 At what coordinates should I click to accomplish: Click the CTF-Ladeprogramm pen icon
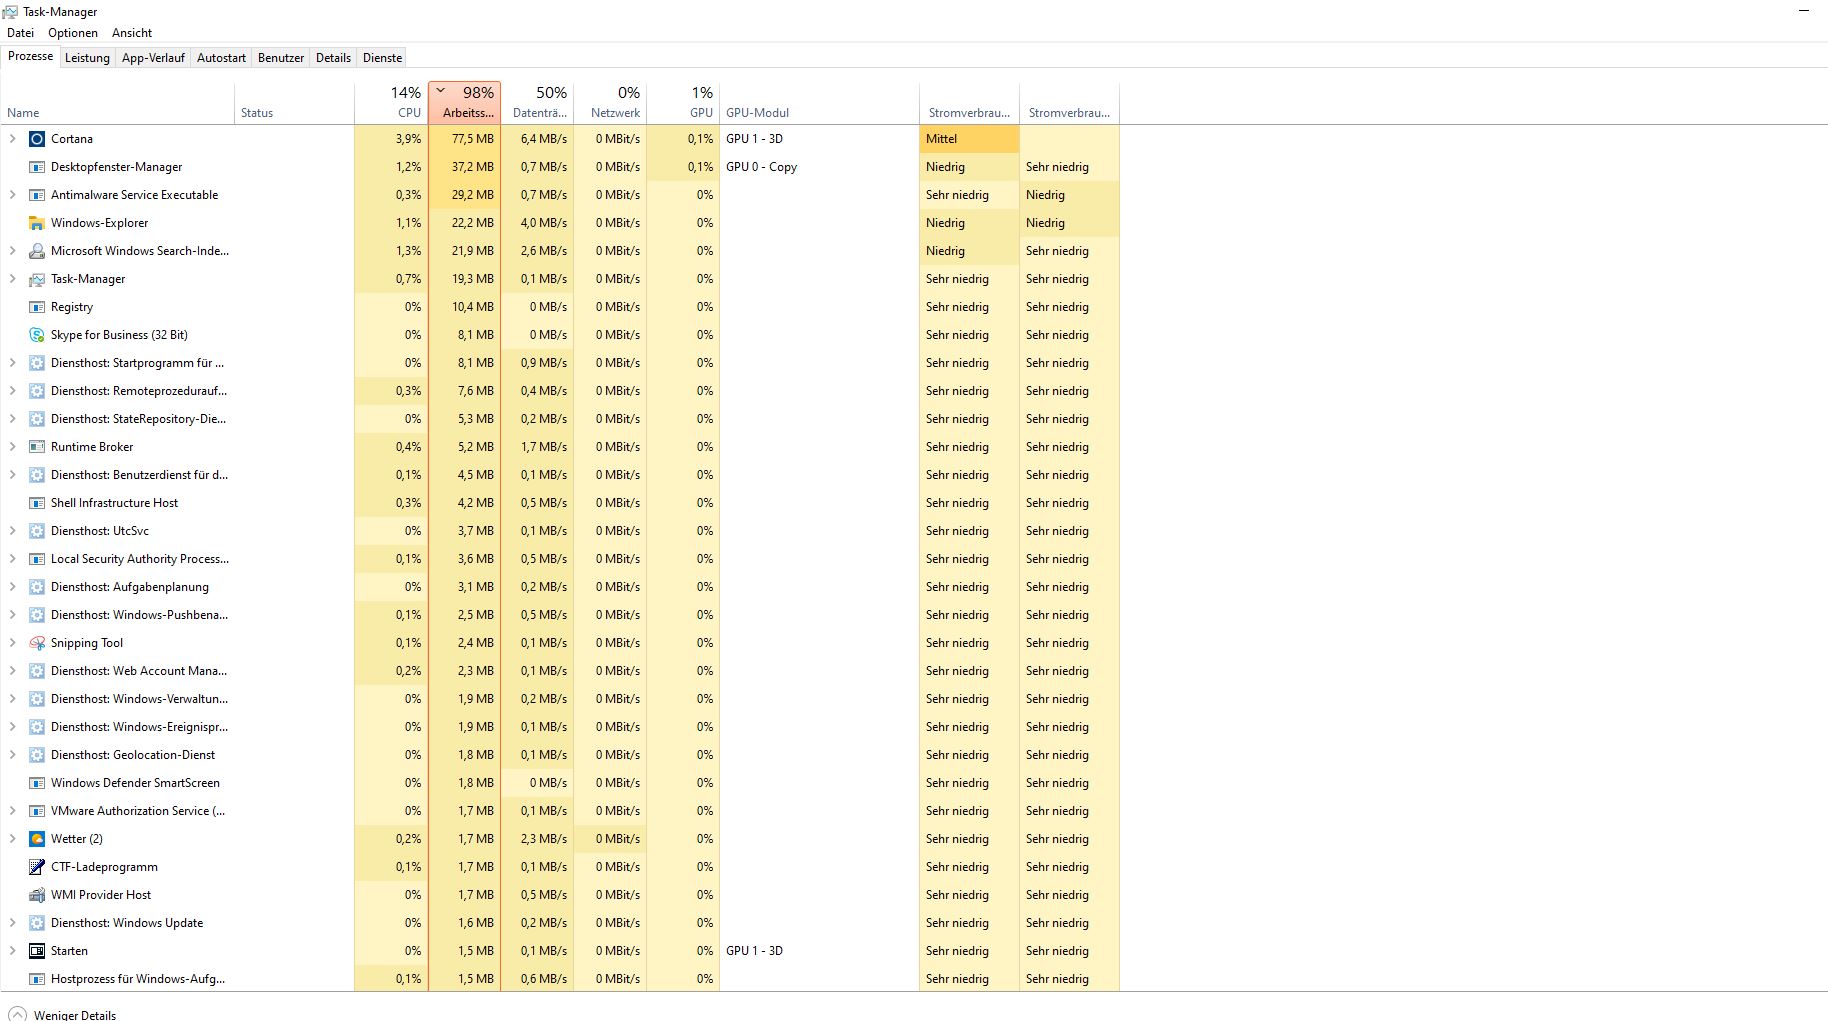(x=37, y=867)
